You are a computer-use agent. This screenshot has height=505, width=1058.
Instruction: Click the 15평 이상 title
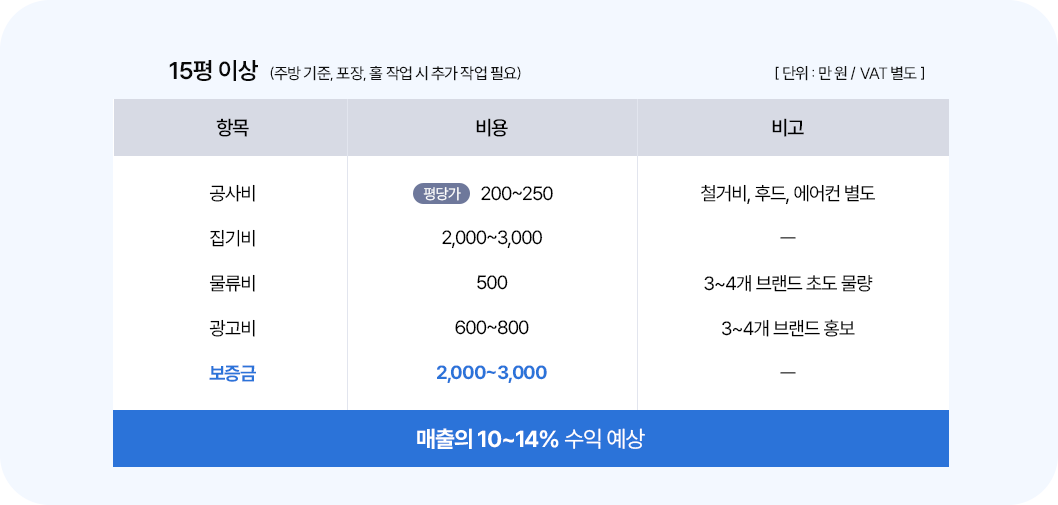tap(213, 71)
